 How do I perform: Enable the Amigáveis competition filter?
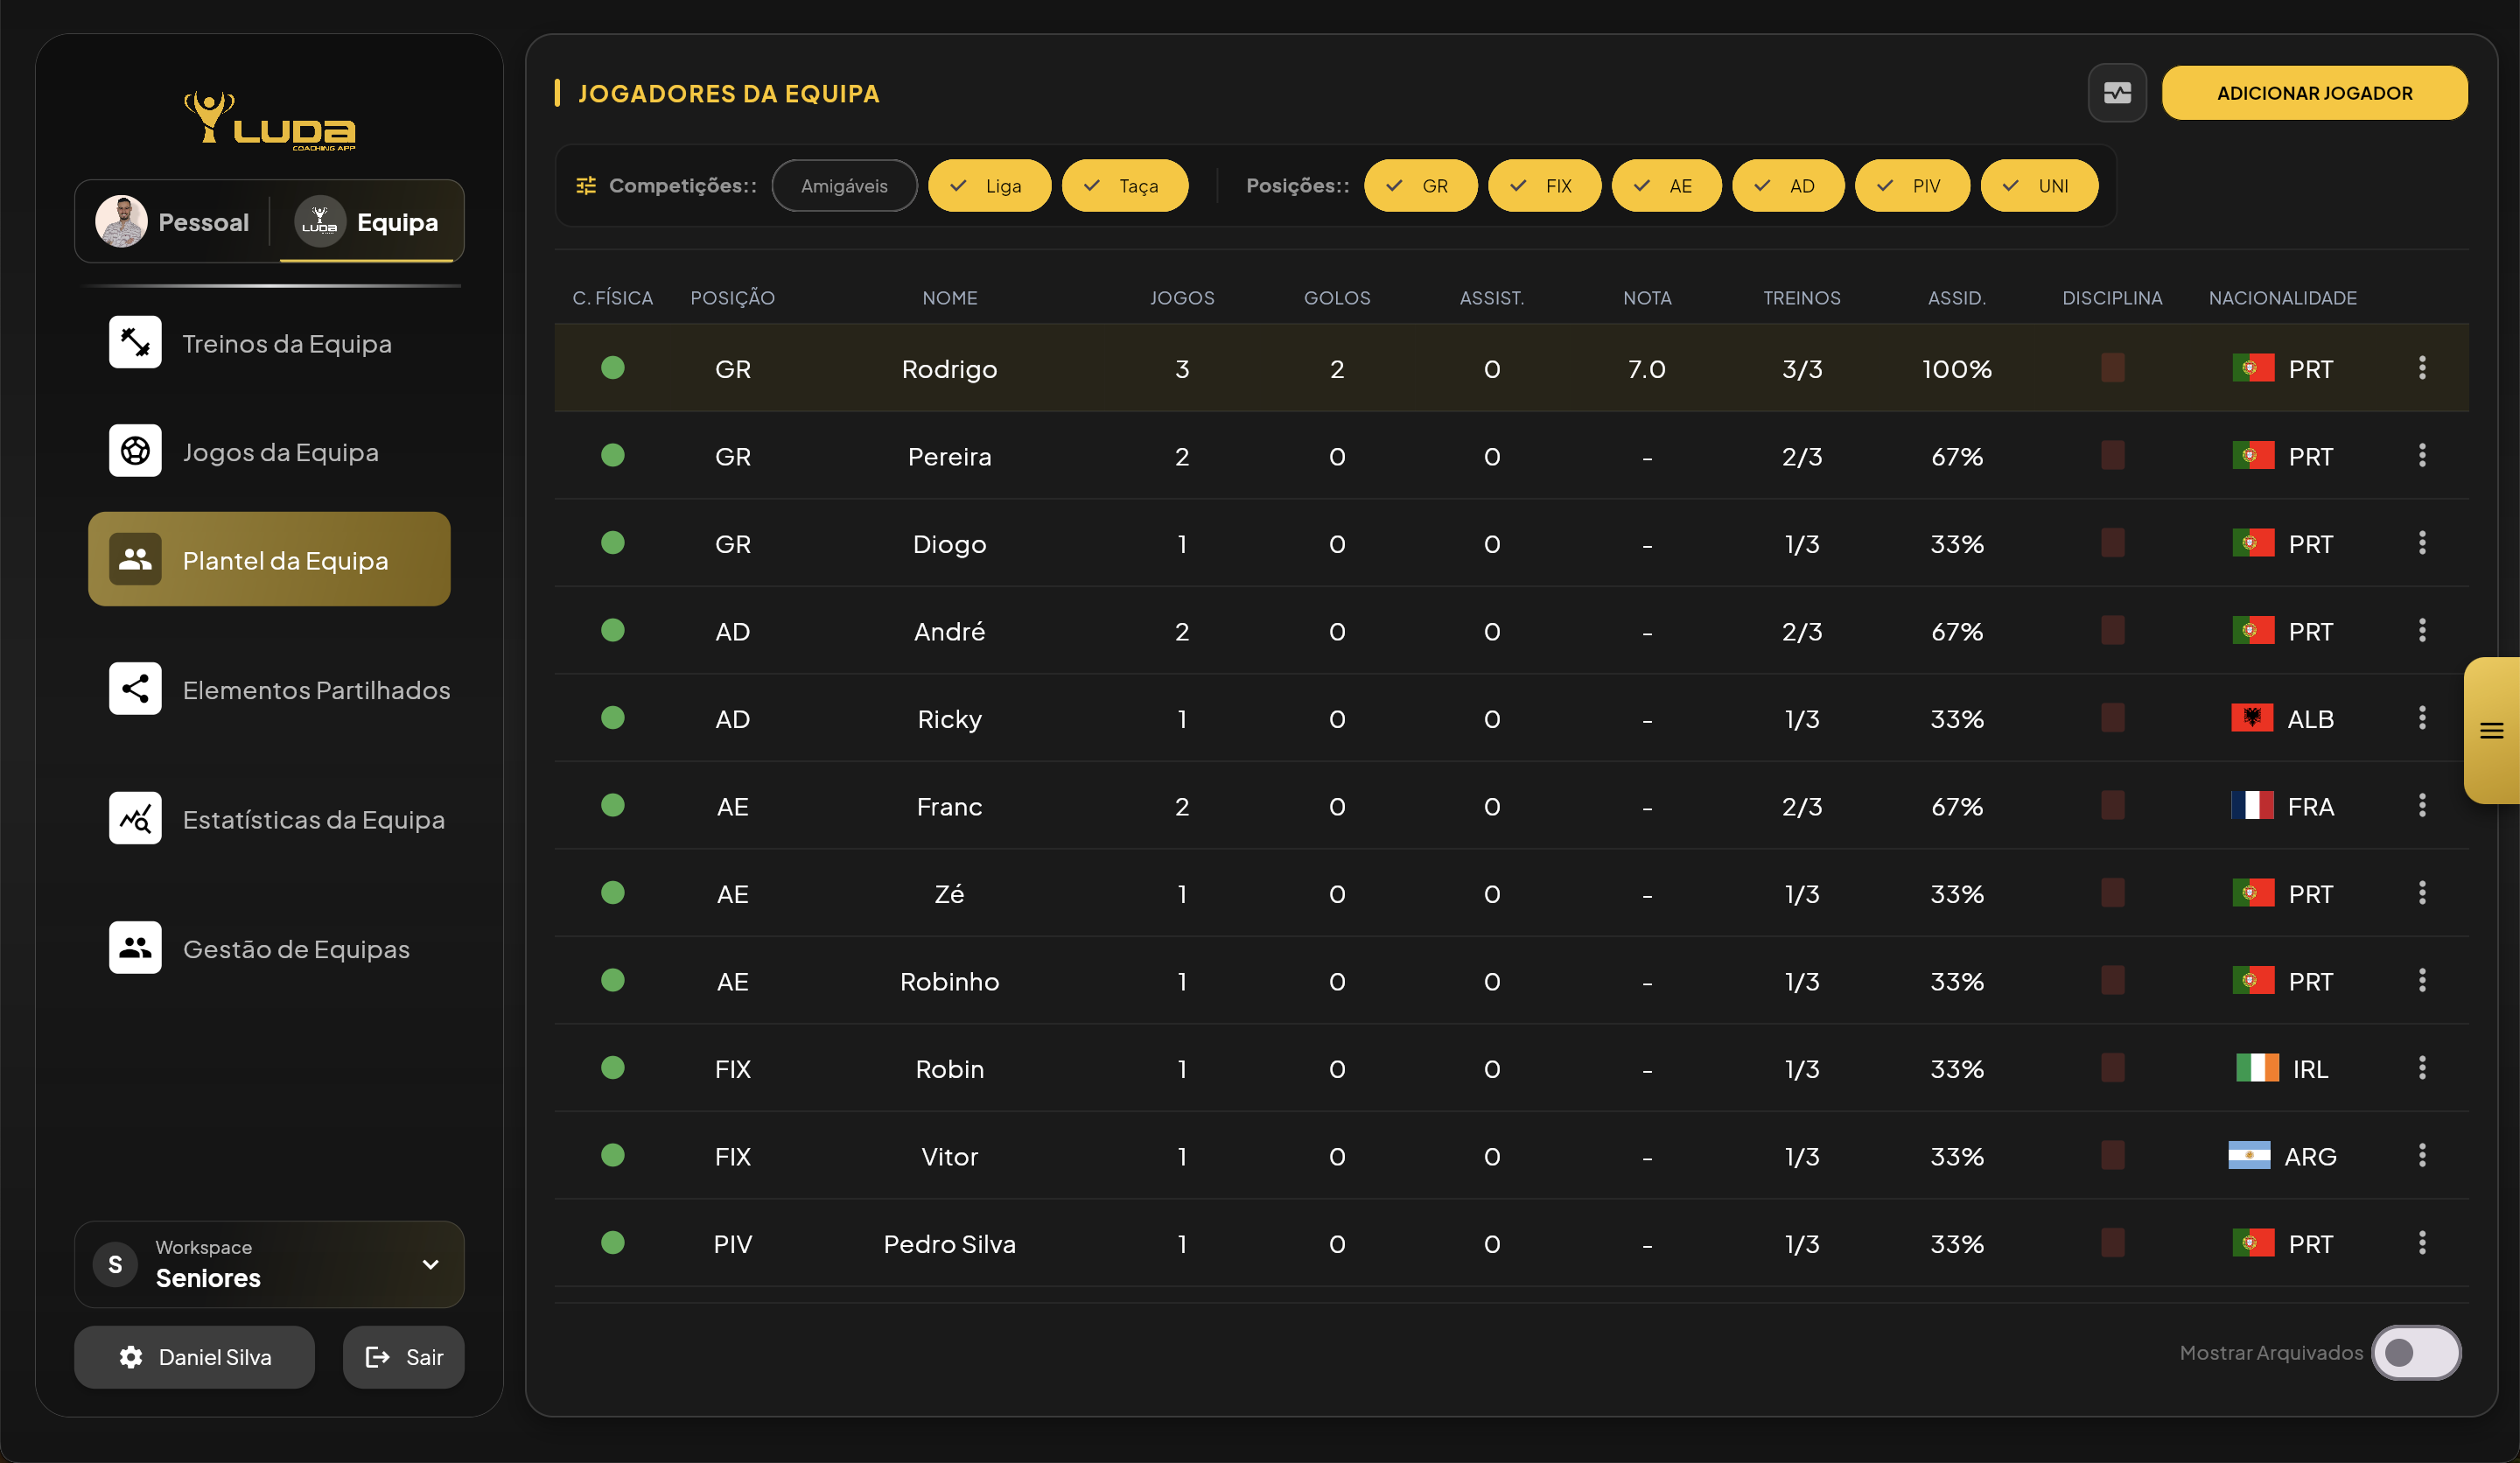[x=844, y=186]
